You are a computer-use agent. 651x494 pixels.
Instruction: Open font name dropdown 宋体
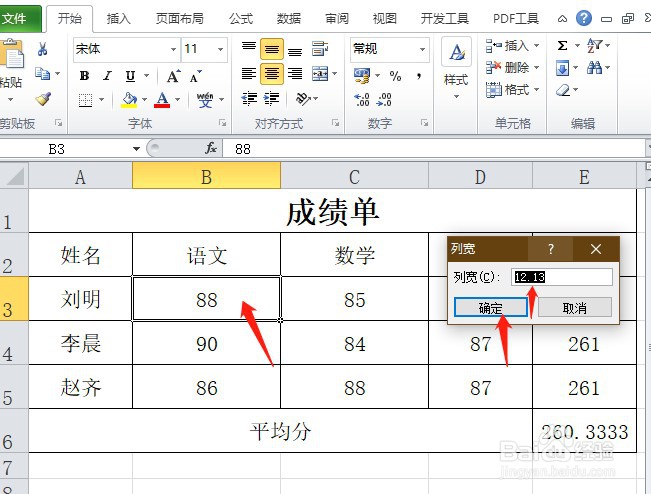pos(174,49)
